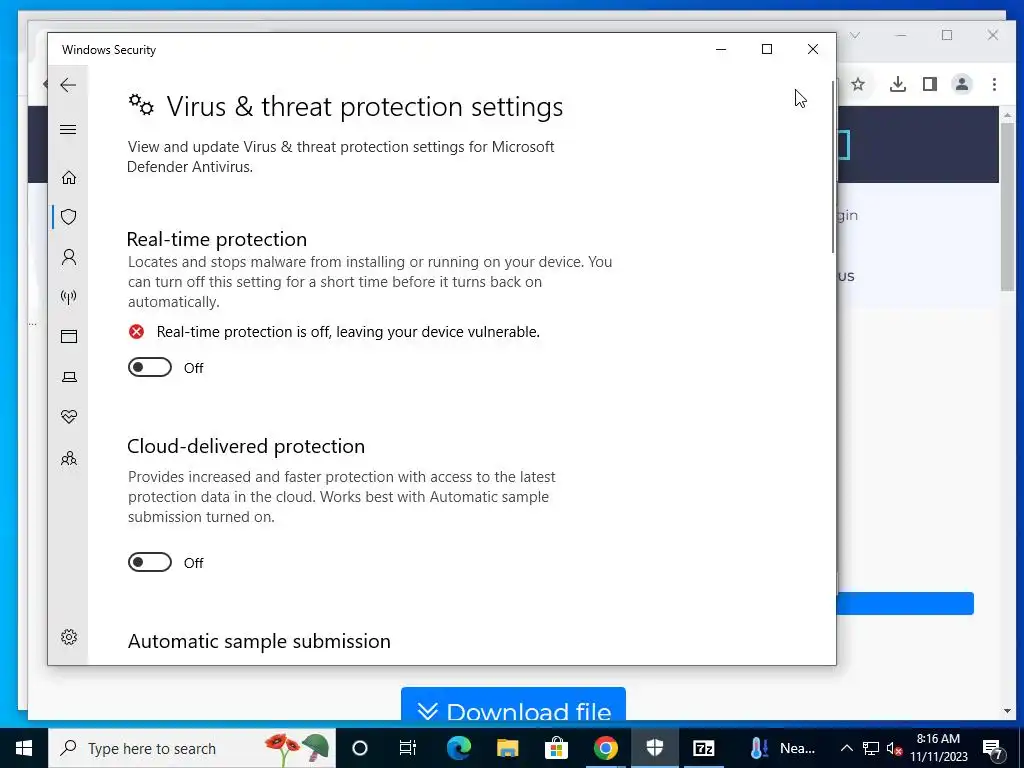Screen dimensions: 1024x768
Task: Click Chrome tab search chevron
Action: point(855,35)
